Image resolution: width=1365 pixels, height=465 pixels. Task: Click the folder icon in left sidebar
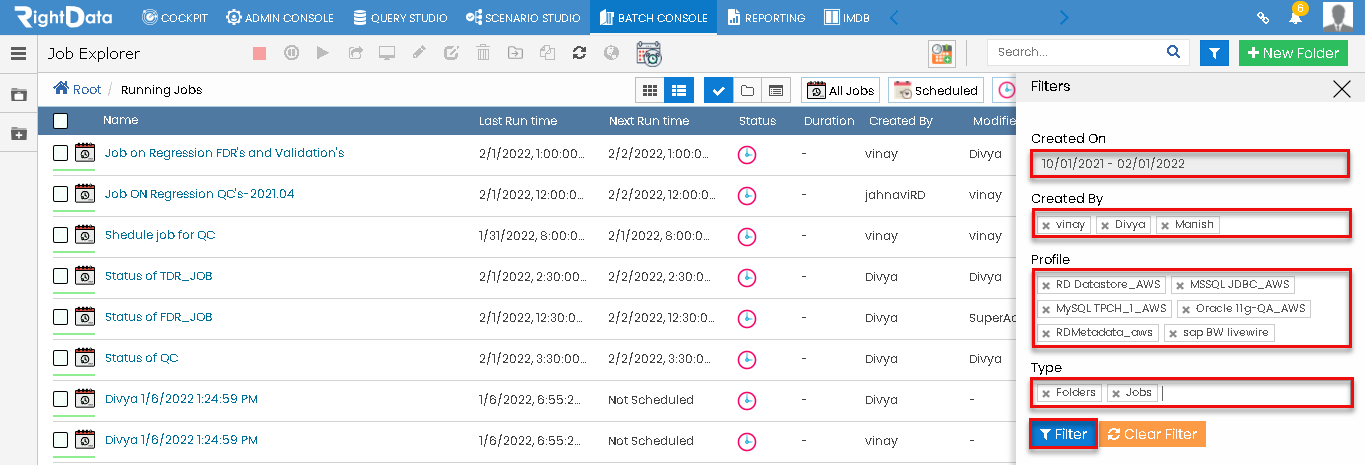[x=18, y=95]
